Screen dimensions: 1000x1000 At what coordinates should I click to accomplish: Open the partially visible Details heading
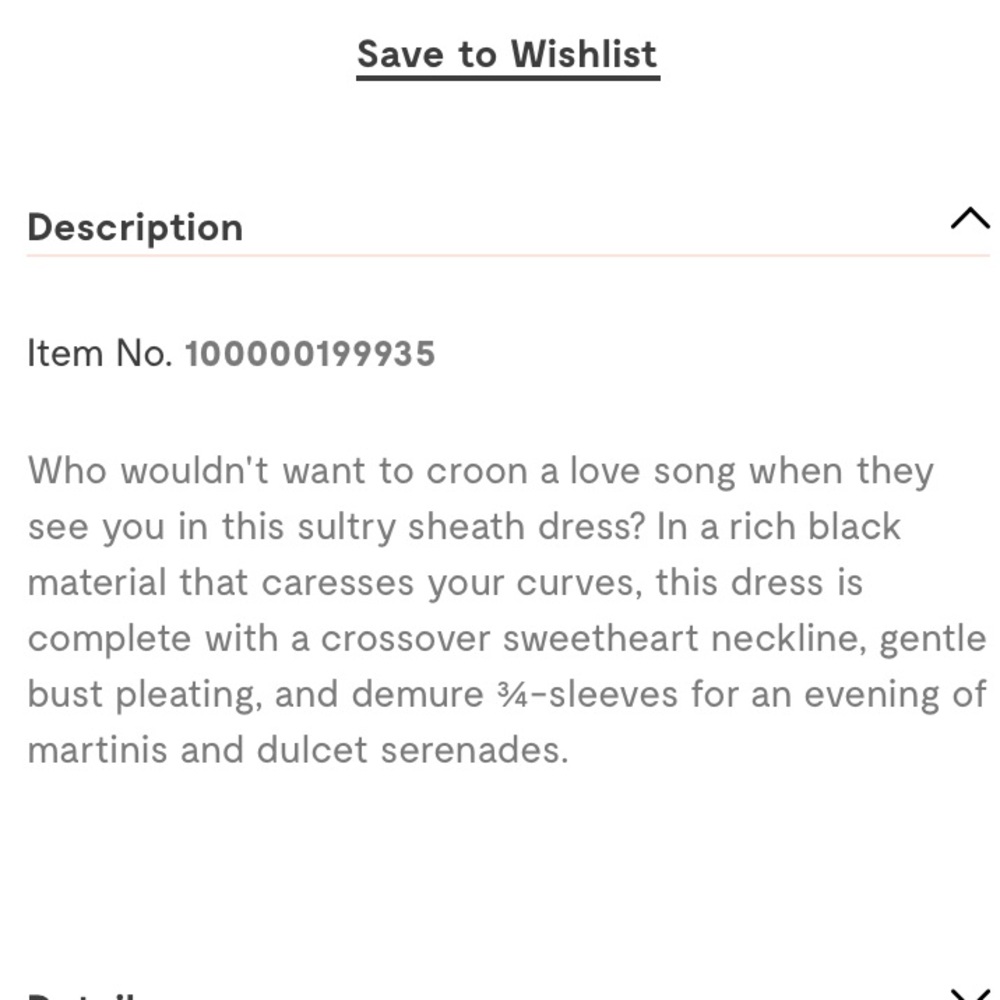click(80, 996)
